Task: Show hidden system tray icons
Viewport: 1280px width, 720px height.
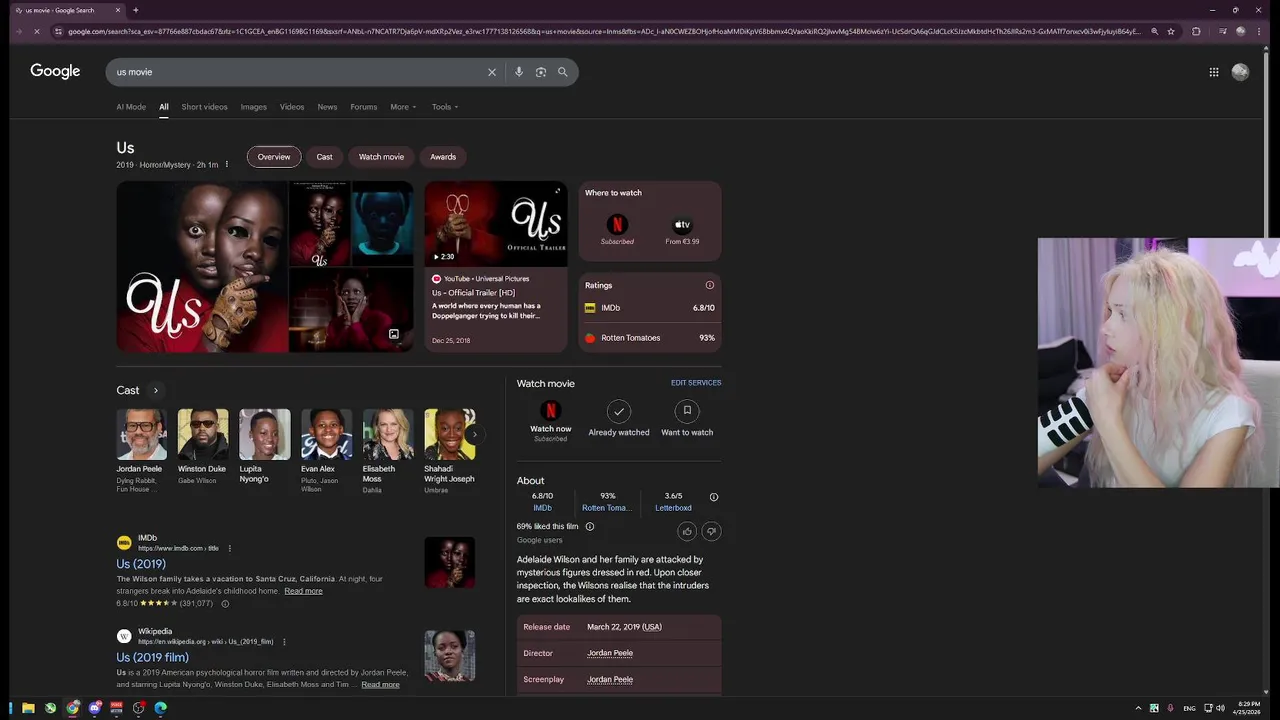Action: [x=1138, y=708]
